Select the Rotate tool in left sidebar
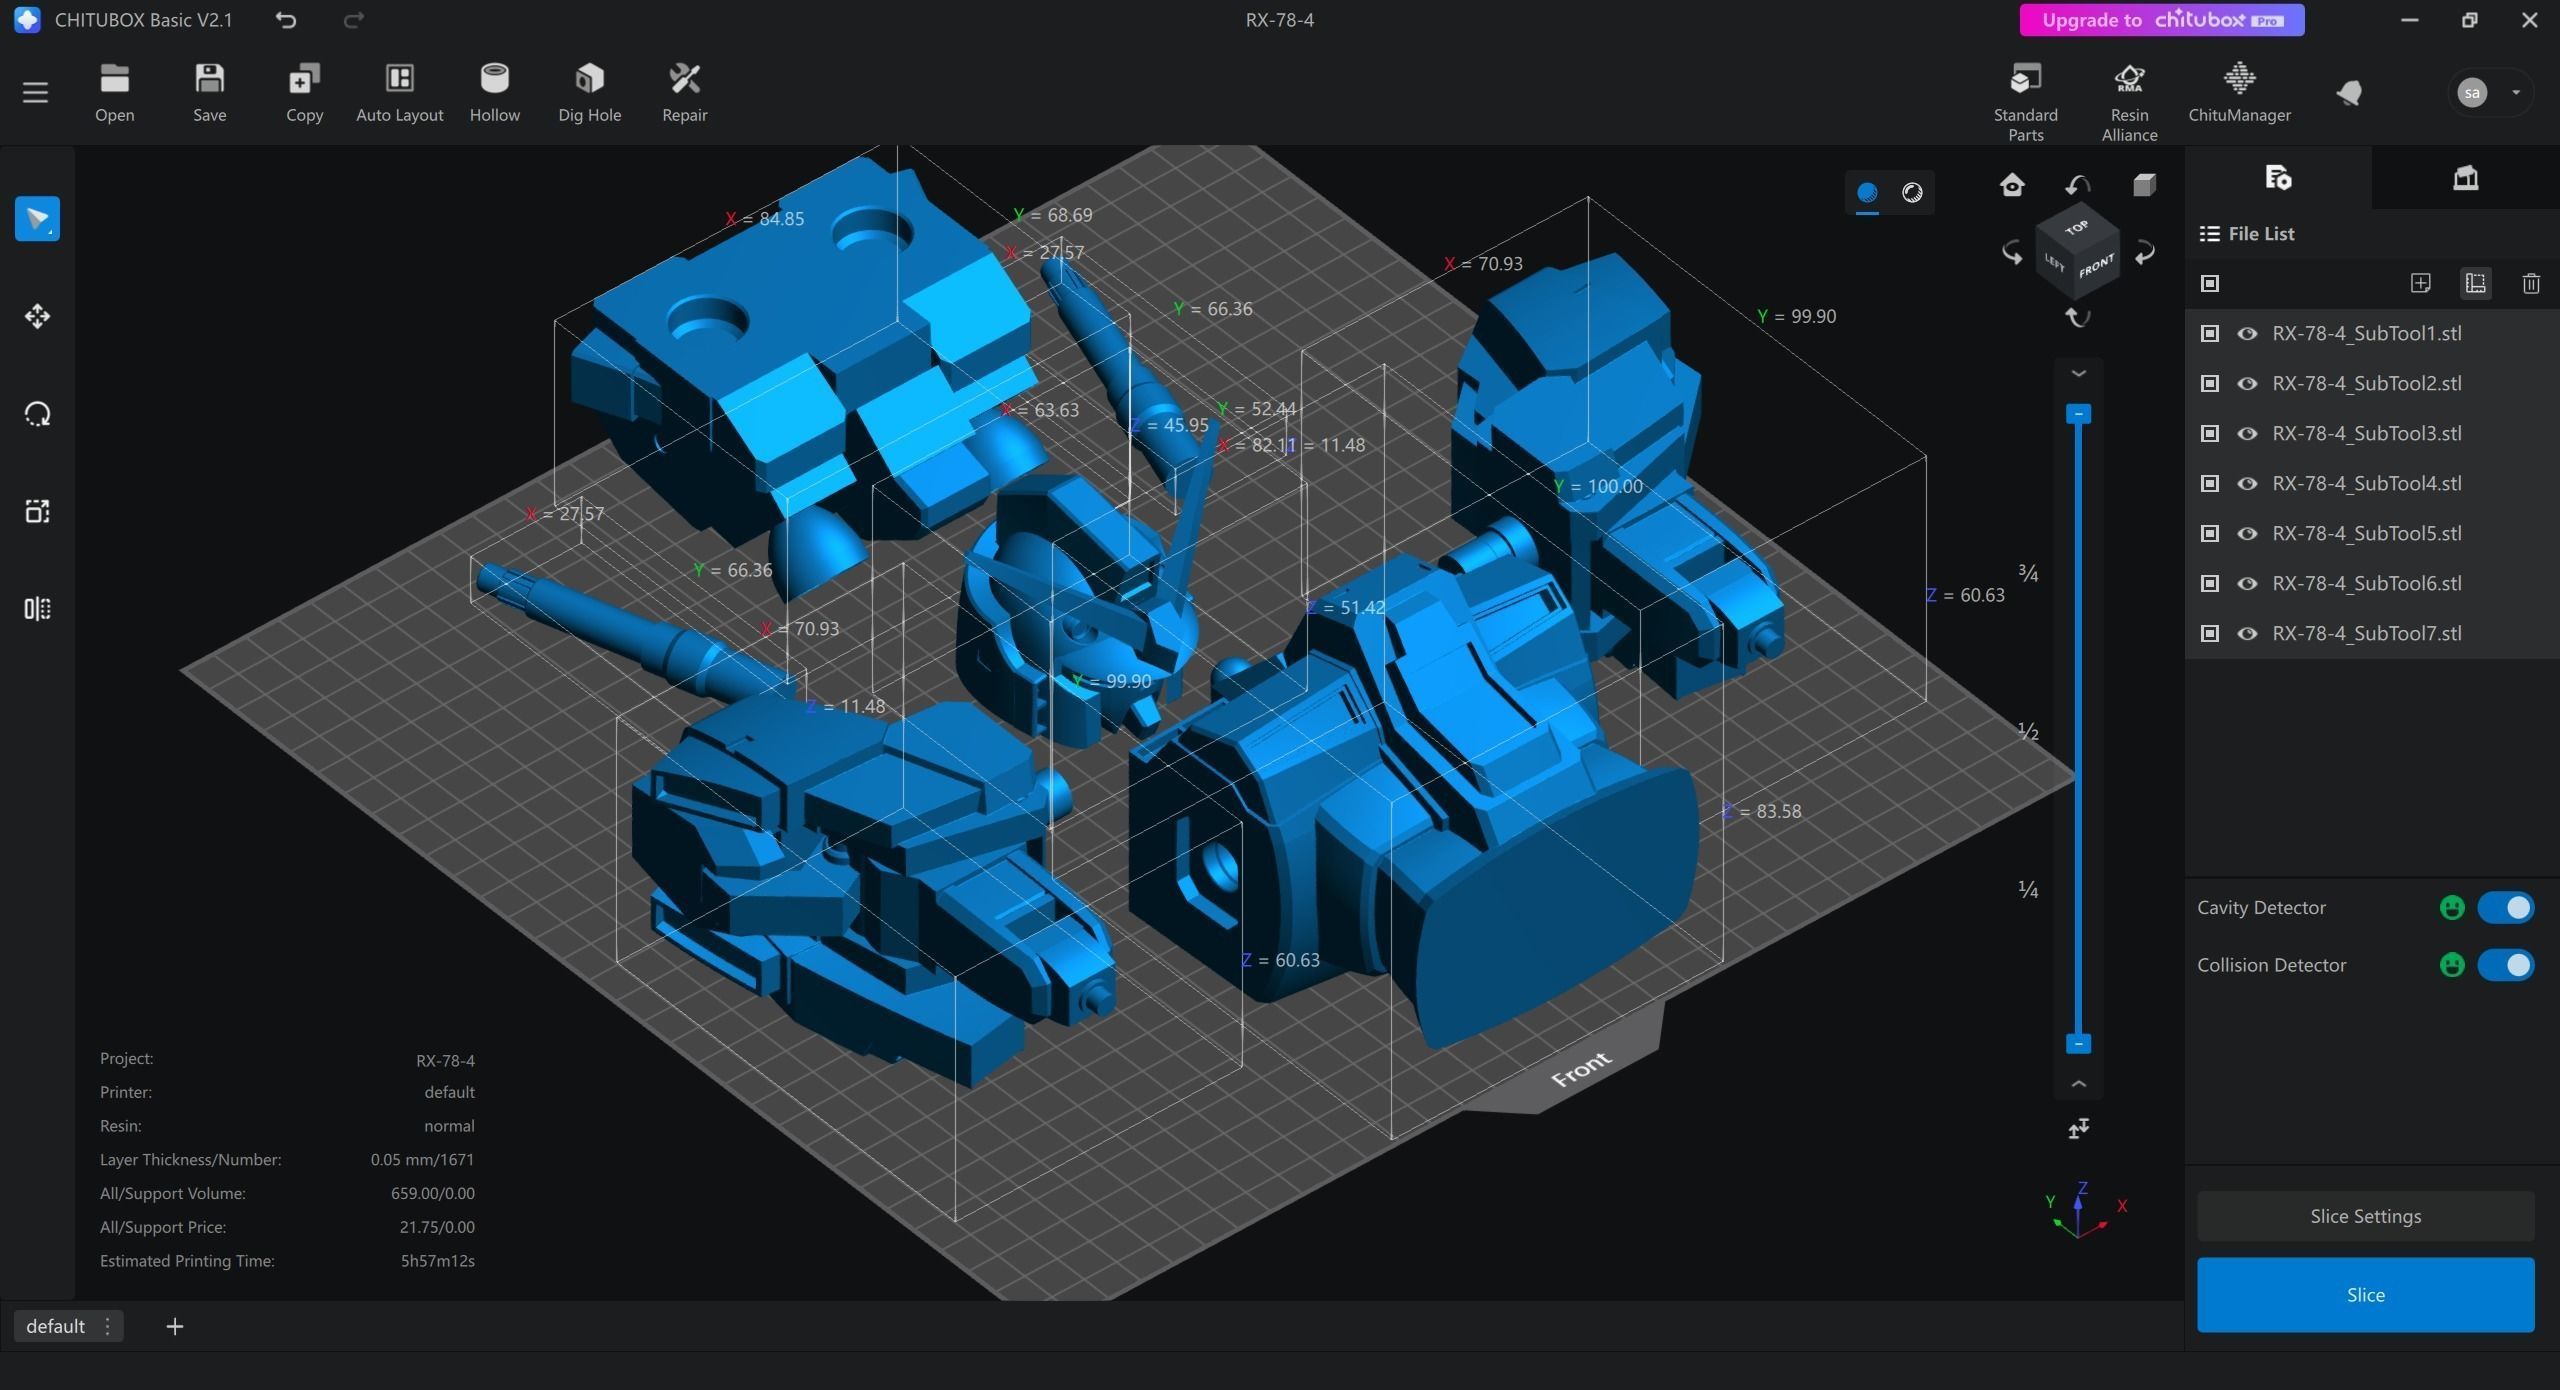 pyautogui.click(x=37, y=414)
